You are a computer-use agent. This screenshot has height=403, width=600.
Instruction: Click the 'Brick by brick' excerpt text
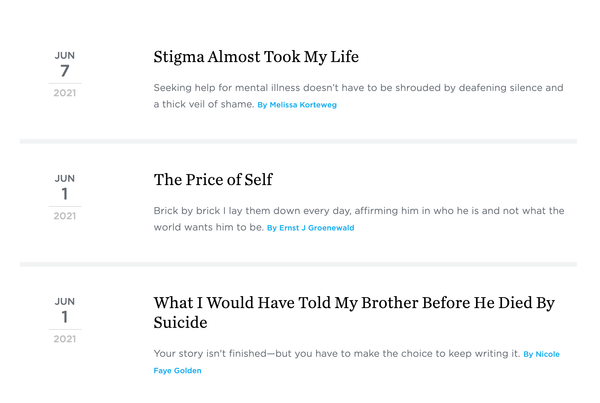pyautogui.click(x=358, y=211)
